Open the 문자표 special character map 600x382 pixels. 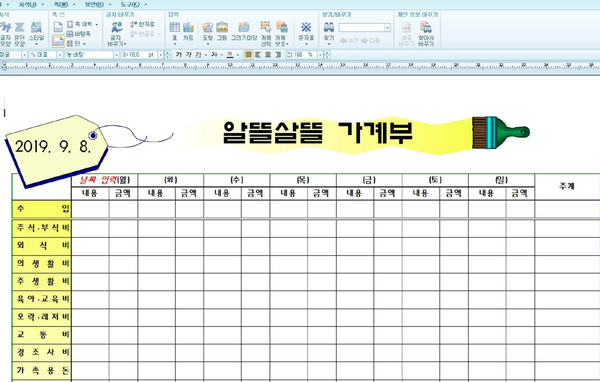click(306, 32)
